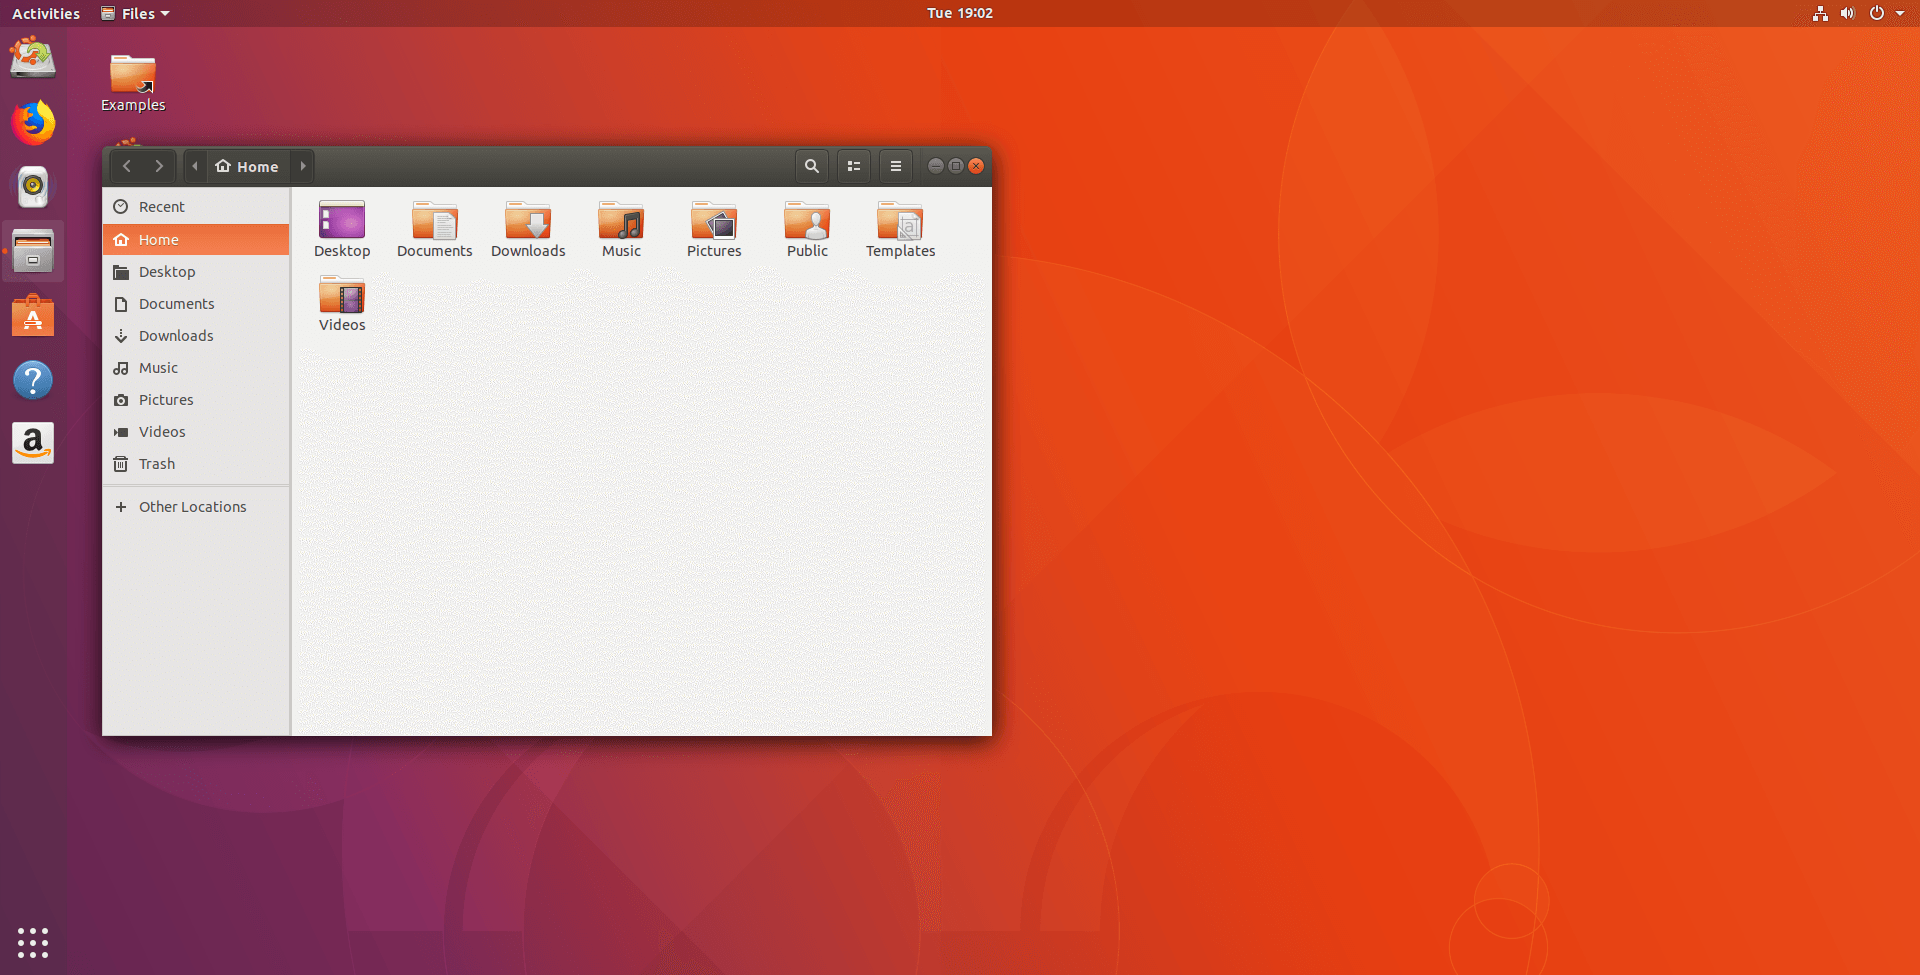Launch Firefox from the dock
Screen dimensions: 1920x975
coord(33,122)
